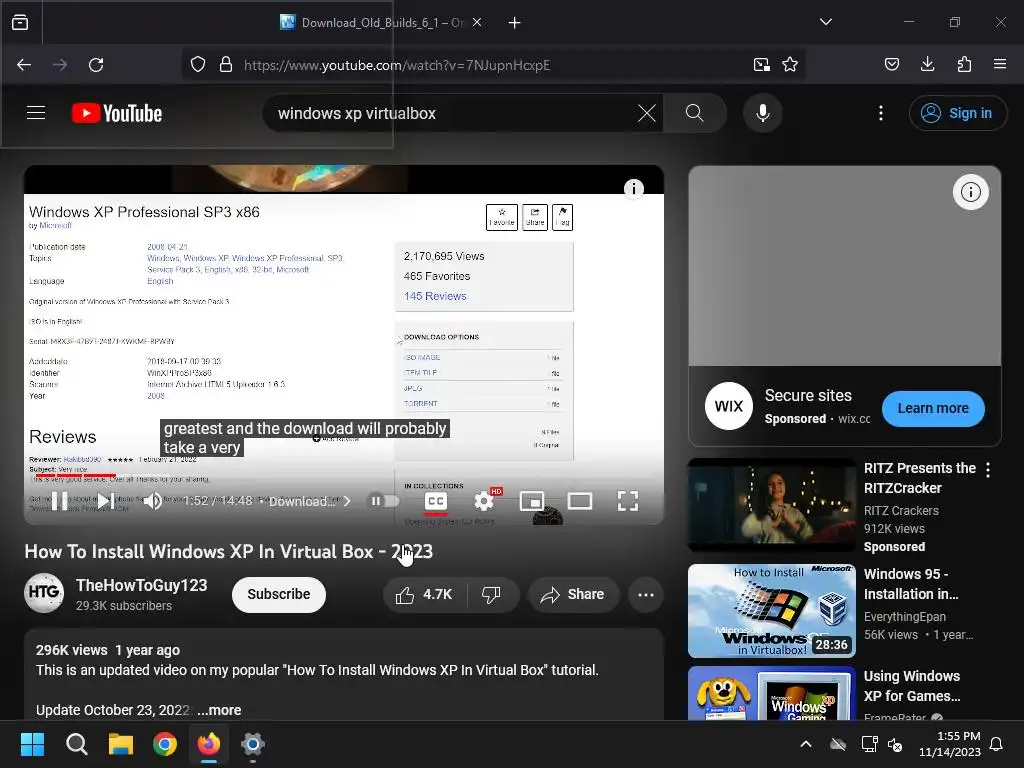Open picture-in-picture icon in address bar
The image size is (1024, 768).
pos(761,65)
